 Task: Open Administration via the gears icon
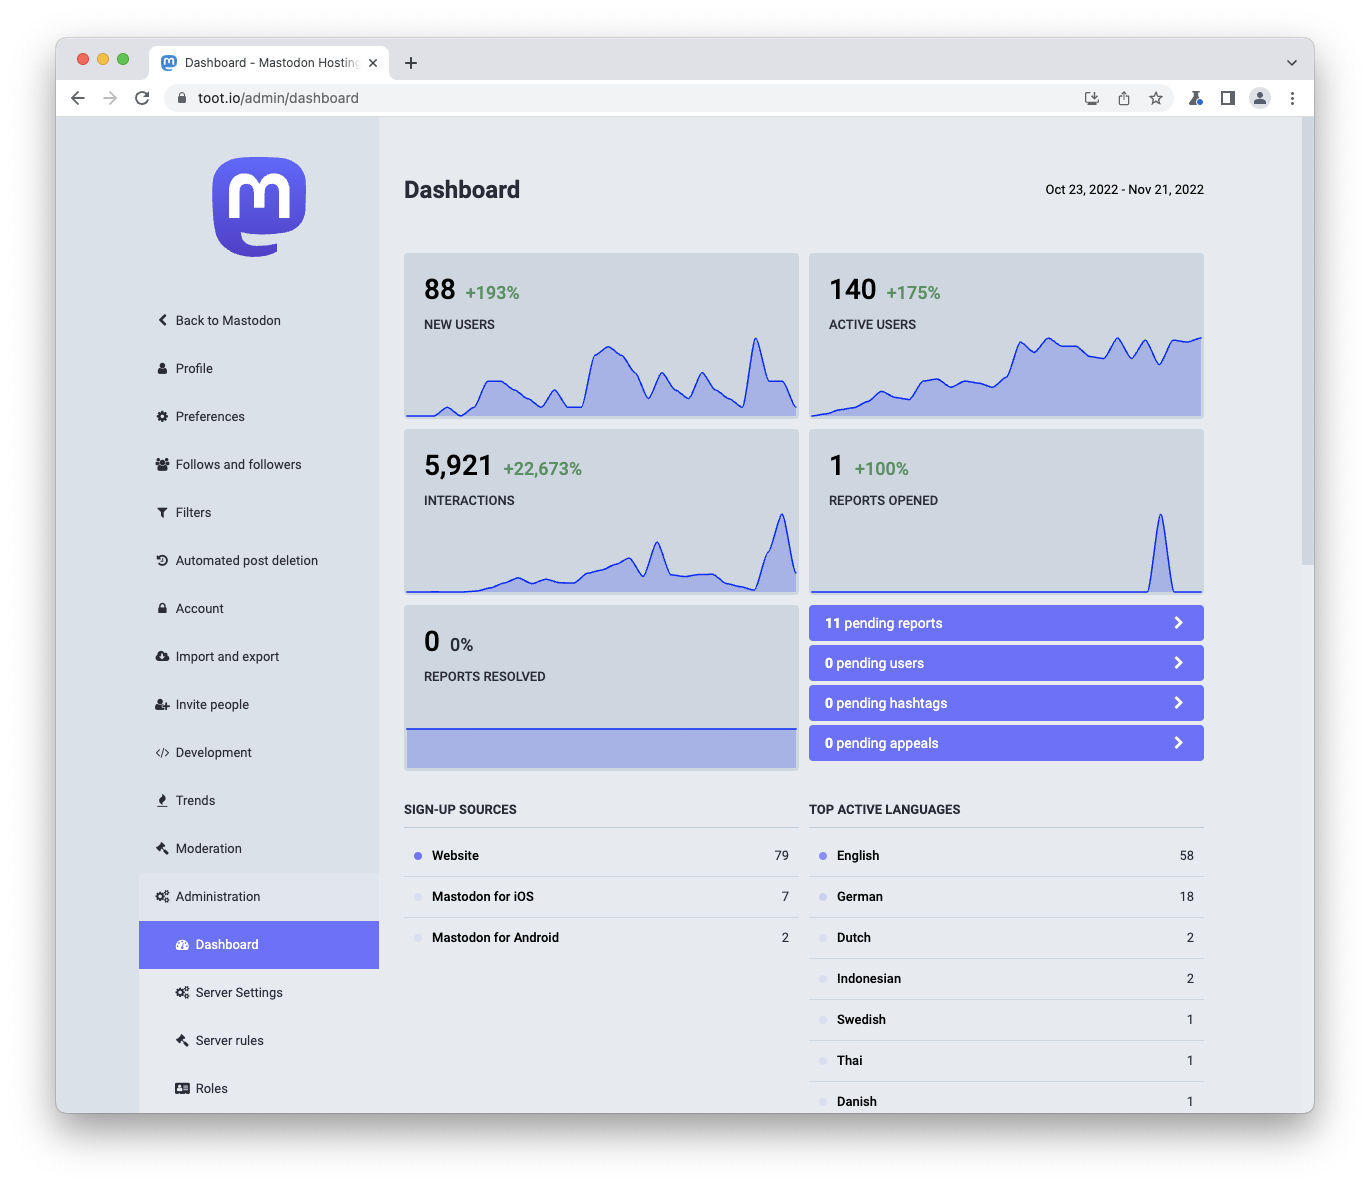(162, 896)
